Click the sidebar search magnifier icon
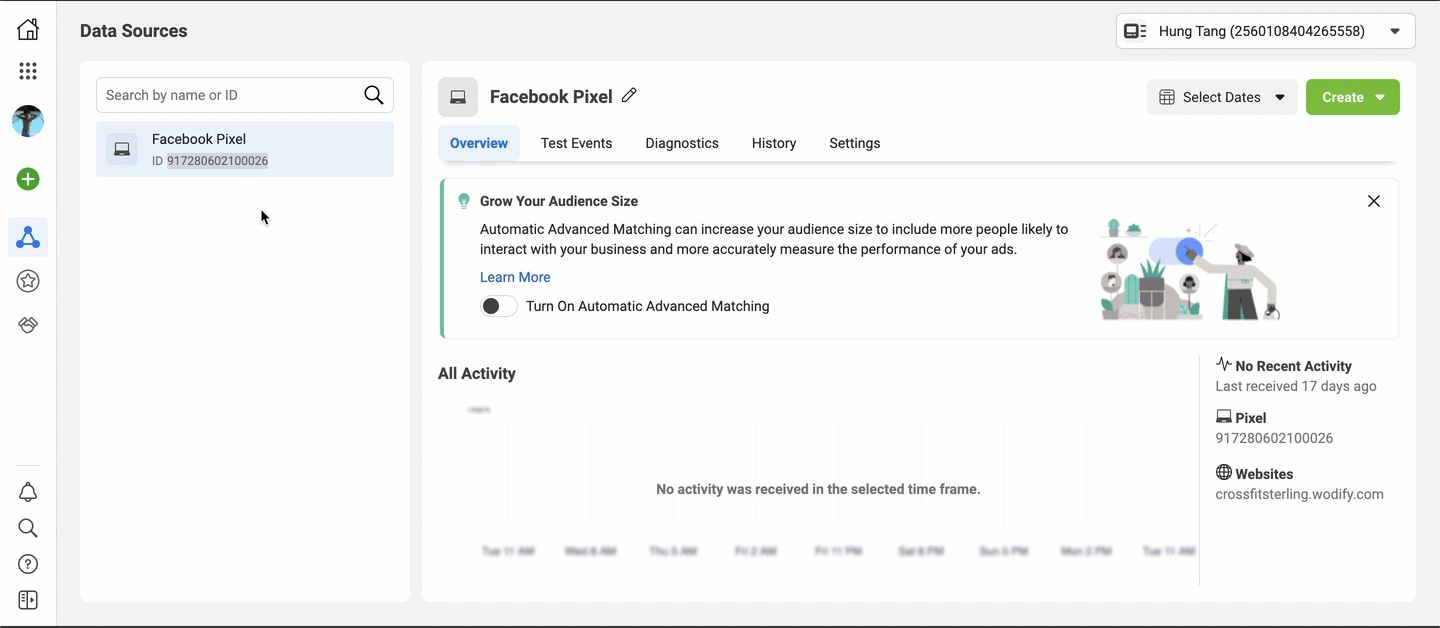Screen dimensions: 1440x628 tap(28, 528)
